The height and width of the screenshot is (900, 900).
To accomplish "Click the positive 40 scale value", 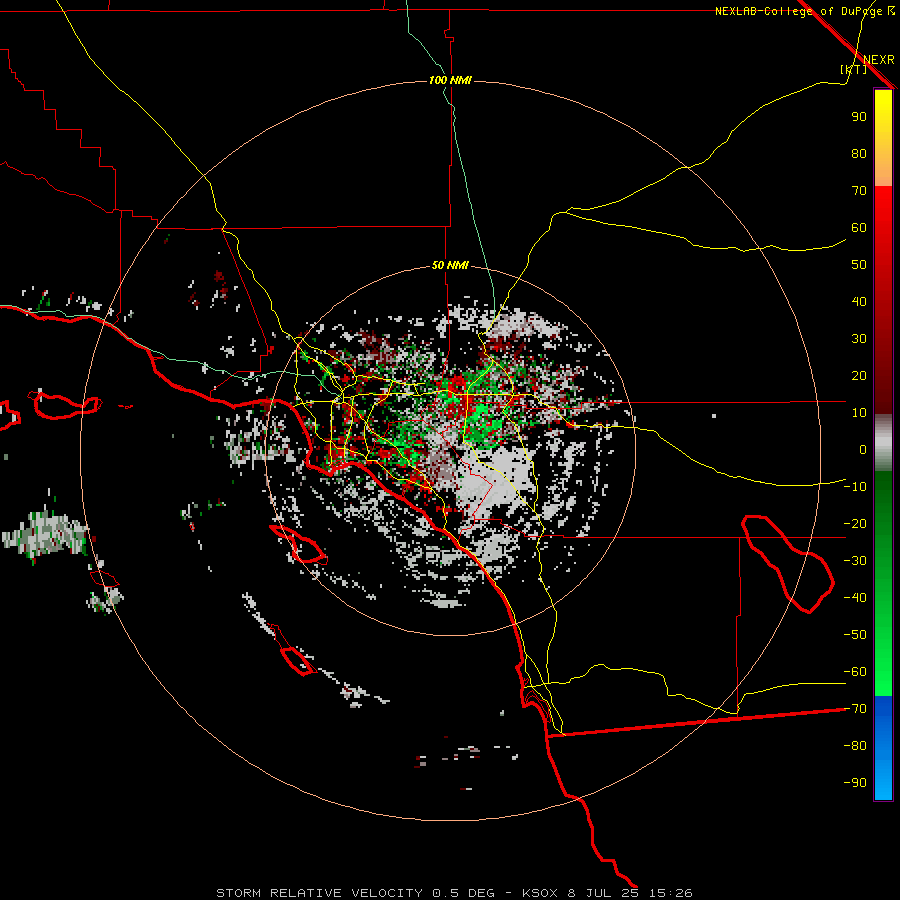I will pos(859,301).
